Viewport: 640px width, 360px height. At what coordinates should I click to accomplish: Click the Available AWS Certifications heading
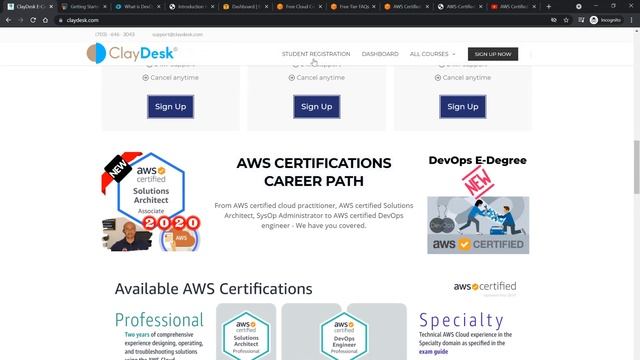(213, 289)
